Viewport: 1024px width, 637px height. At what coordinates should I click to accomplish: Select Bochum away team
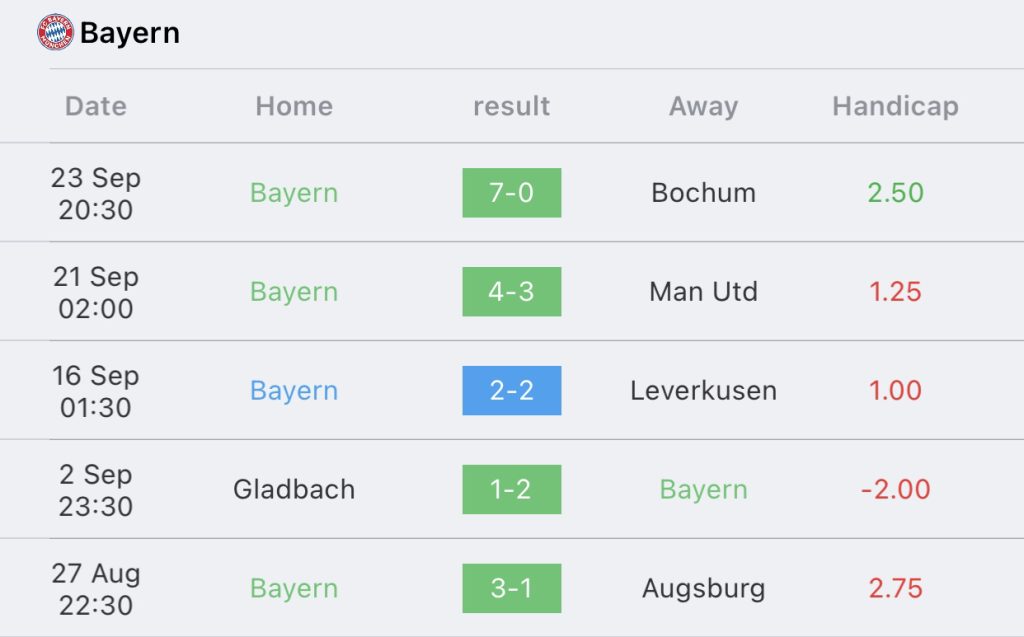(703, 193)
